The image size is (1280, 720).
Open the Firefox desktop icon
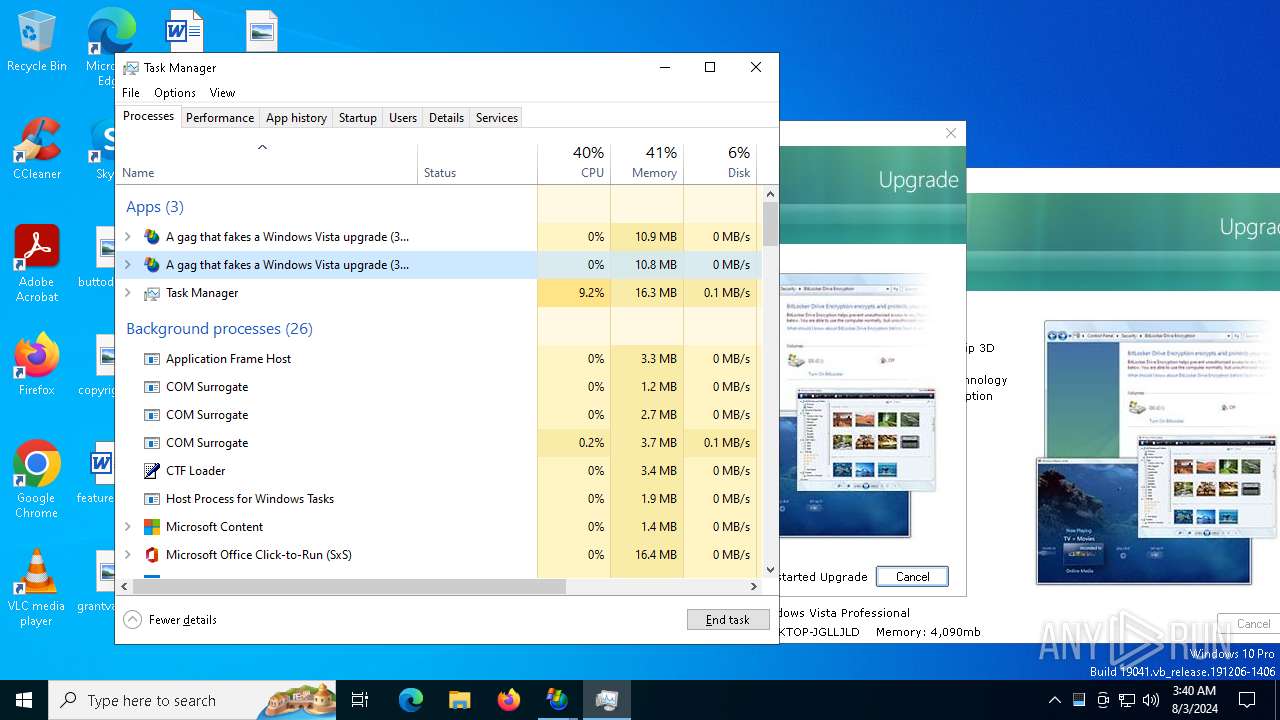(x=36, y=364)
